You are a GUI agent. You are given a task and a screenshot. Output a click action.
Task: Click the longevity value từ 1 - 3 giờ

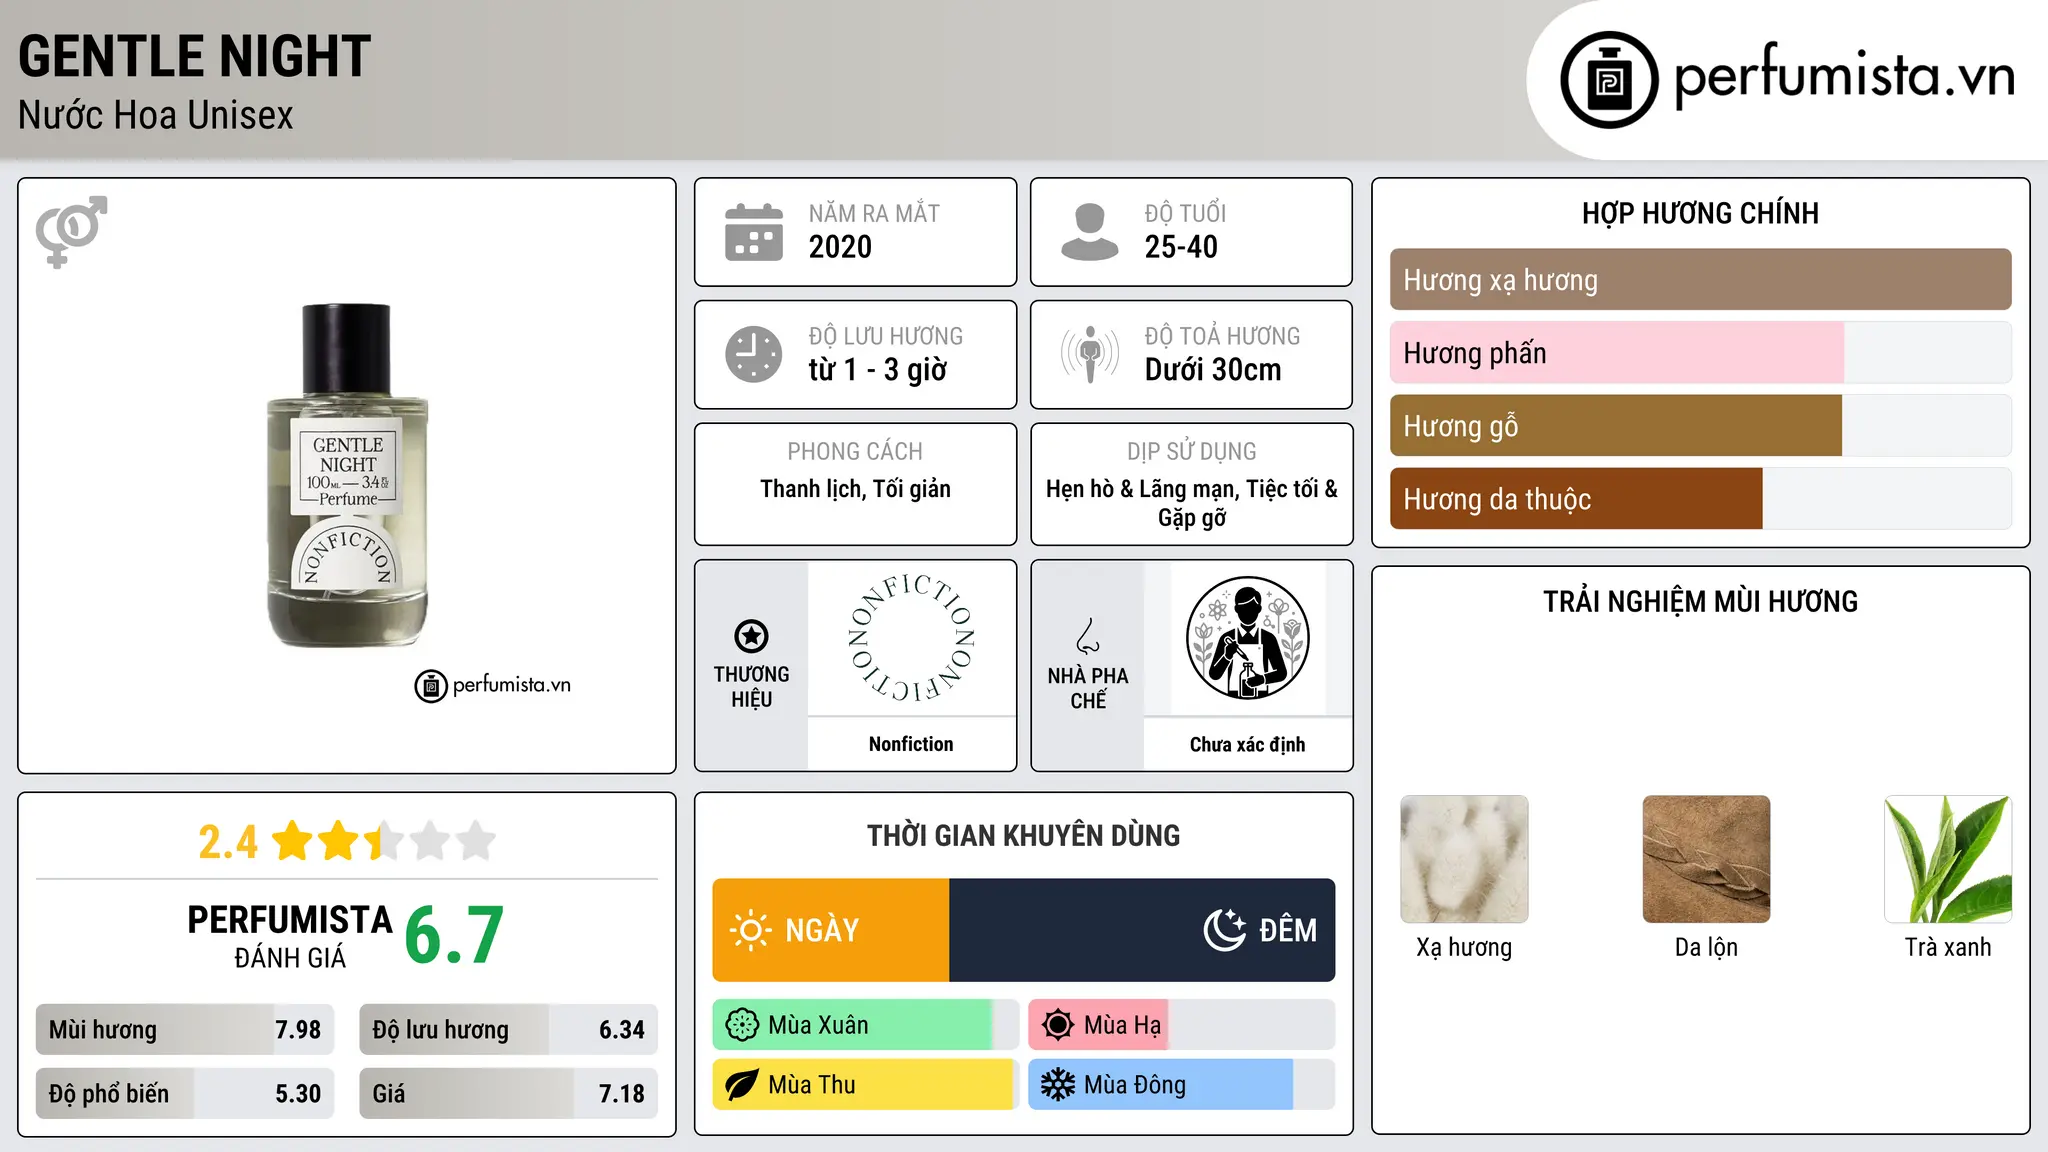tap(878, 370)
